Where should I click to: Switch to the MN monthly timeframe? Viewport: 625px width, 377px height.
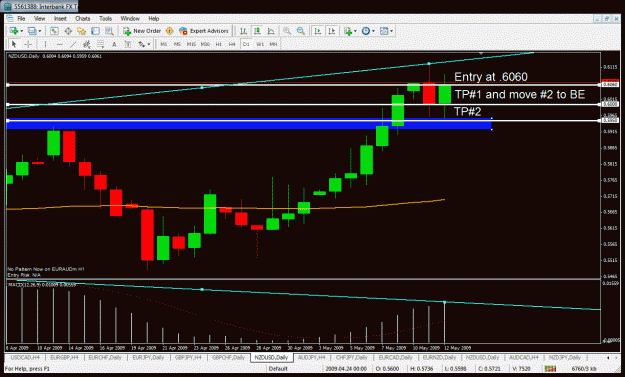point(273,44)
